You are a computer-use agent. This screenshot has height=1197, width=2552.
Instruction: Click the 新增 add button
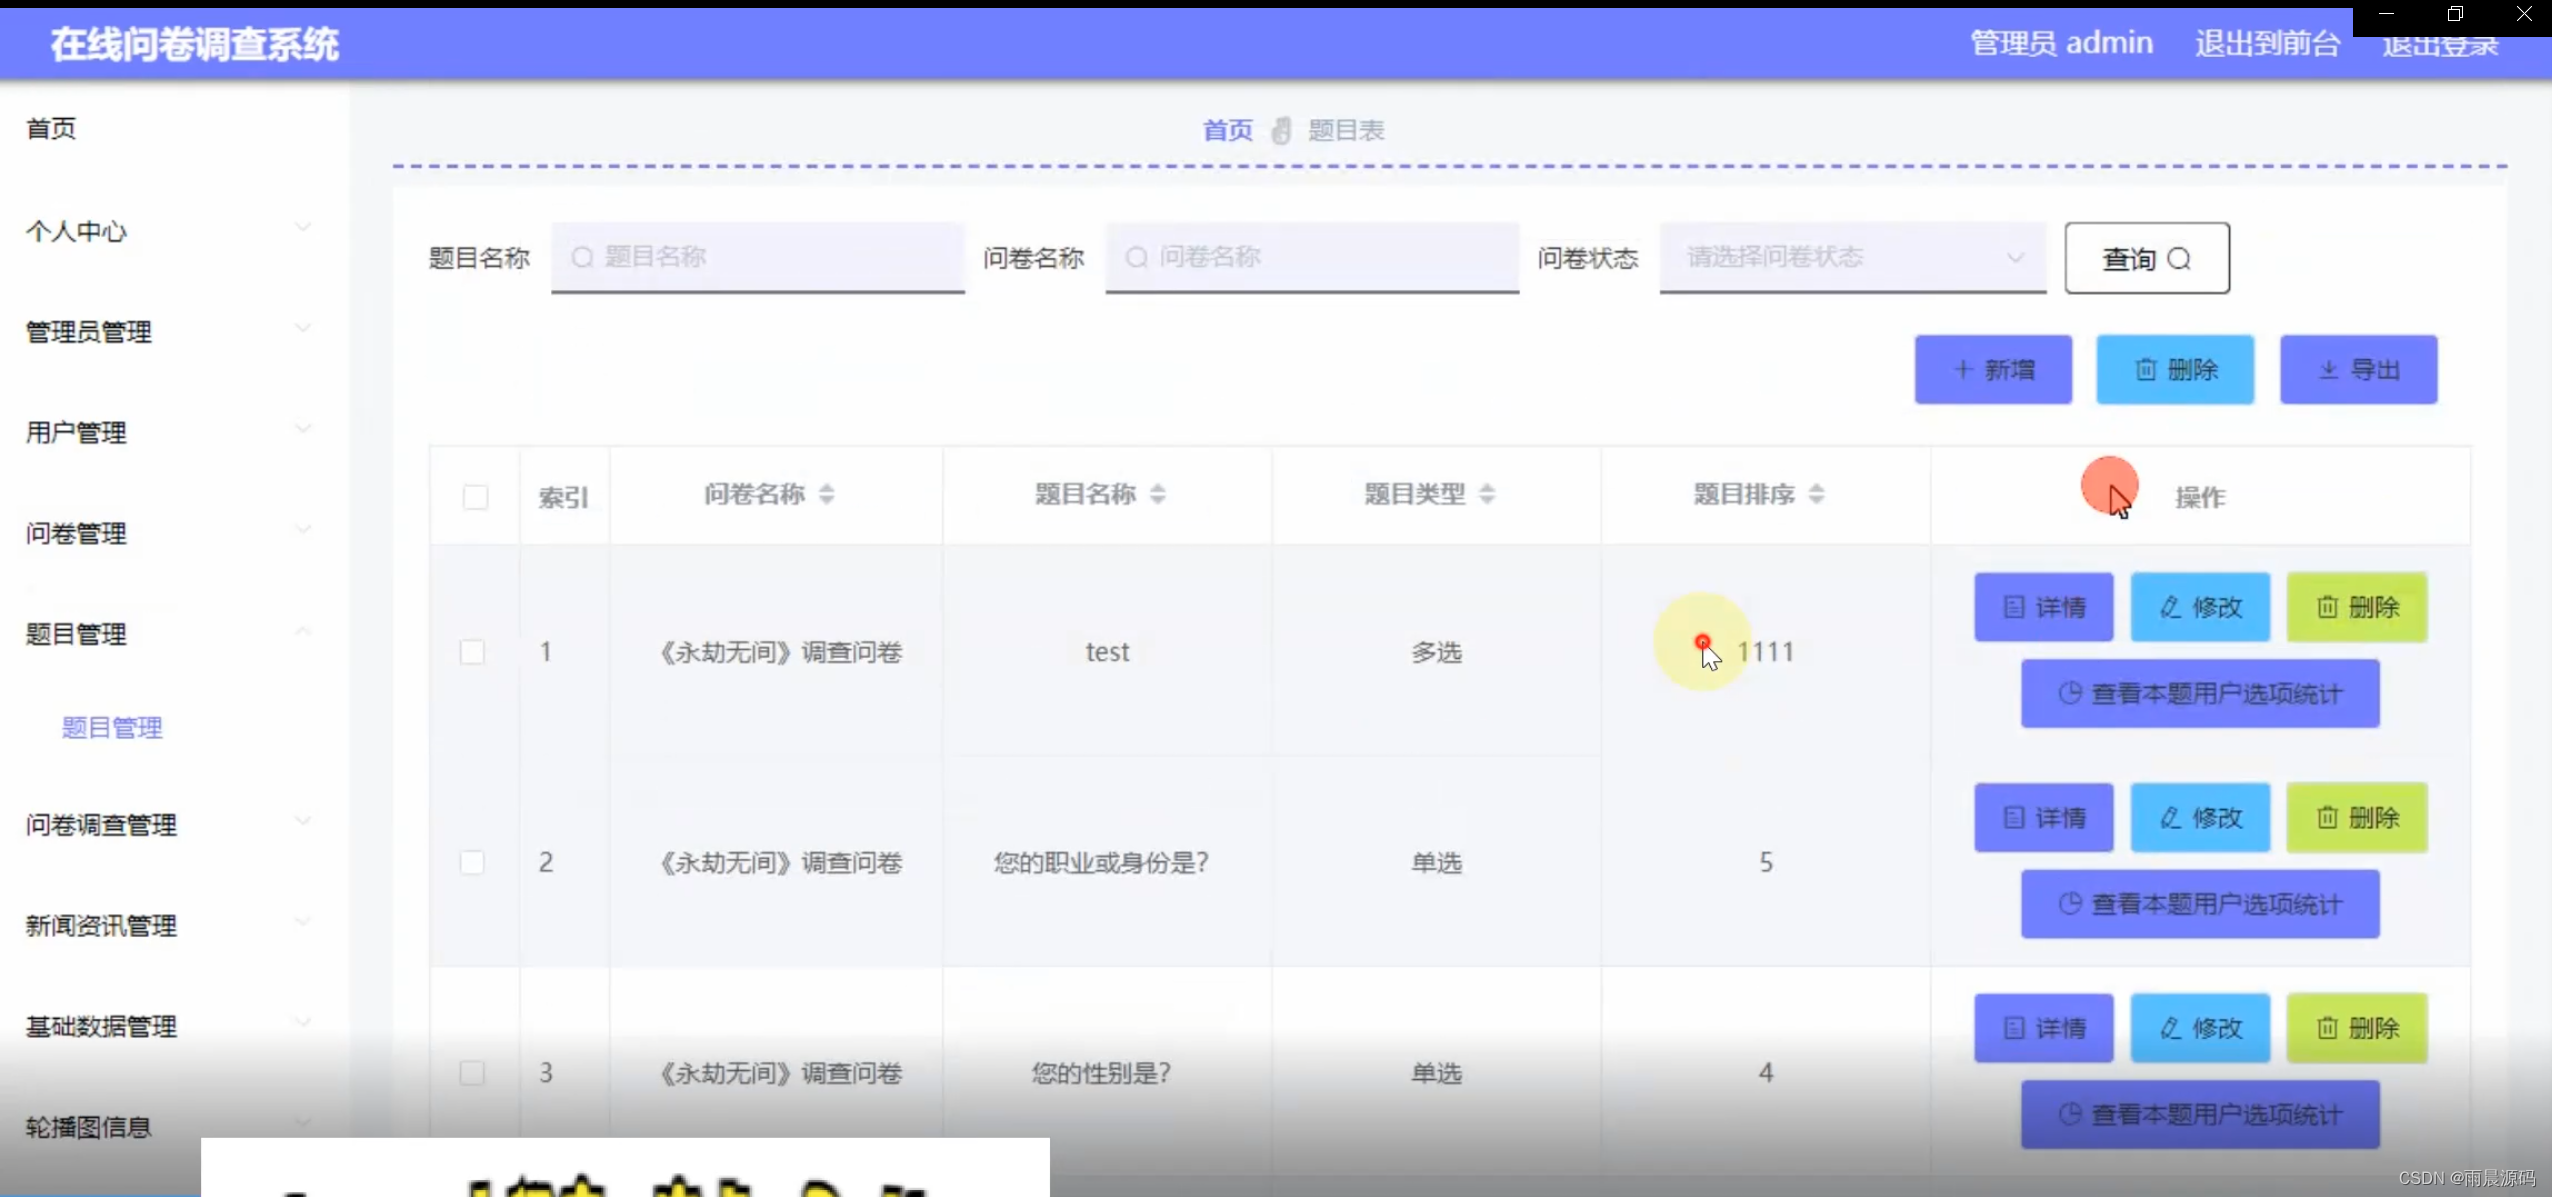(1992, 370)
